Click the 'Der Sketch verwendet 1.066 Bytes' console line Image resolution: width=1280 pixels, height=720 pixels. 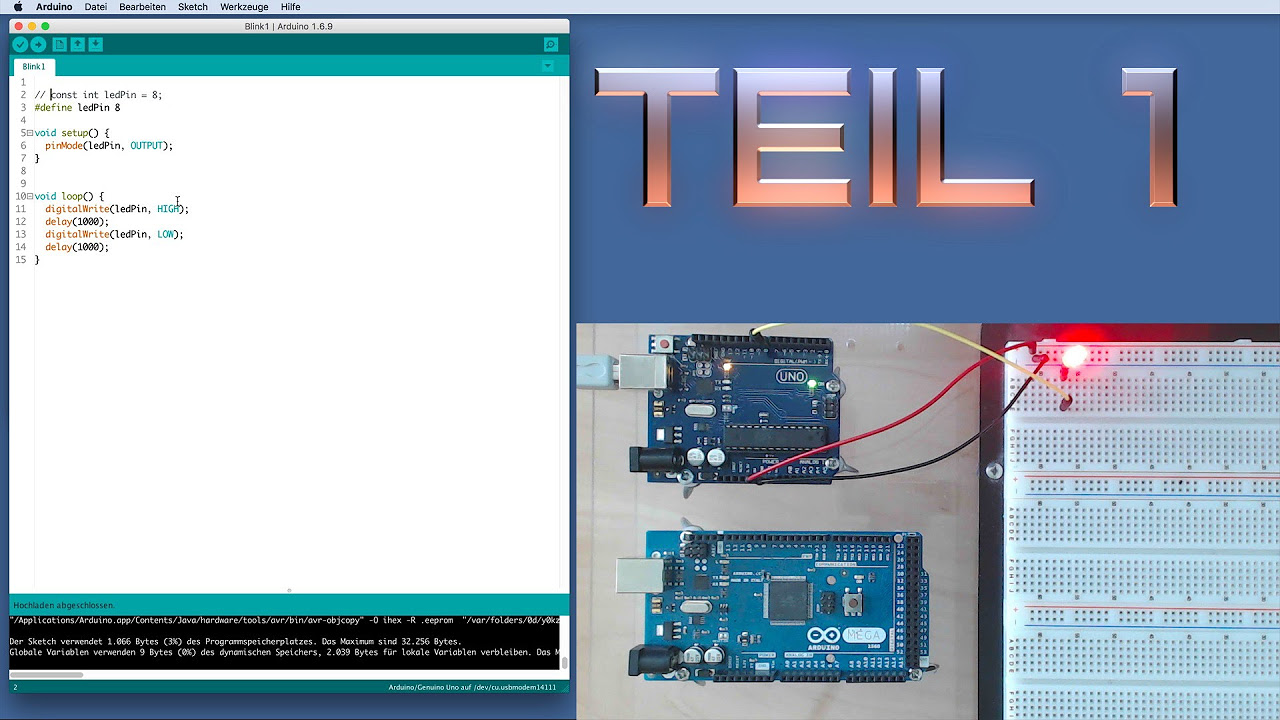235,641
